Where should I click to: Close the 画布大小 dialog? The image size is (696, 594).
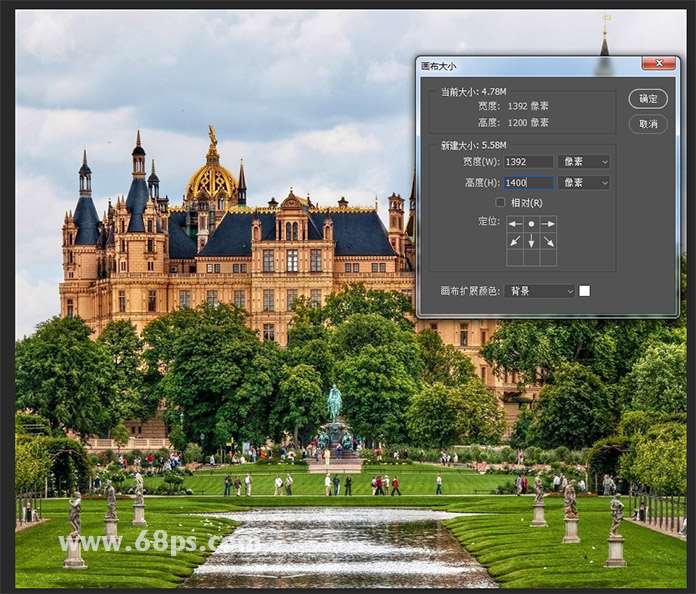(659, 63)
